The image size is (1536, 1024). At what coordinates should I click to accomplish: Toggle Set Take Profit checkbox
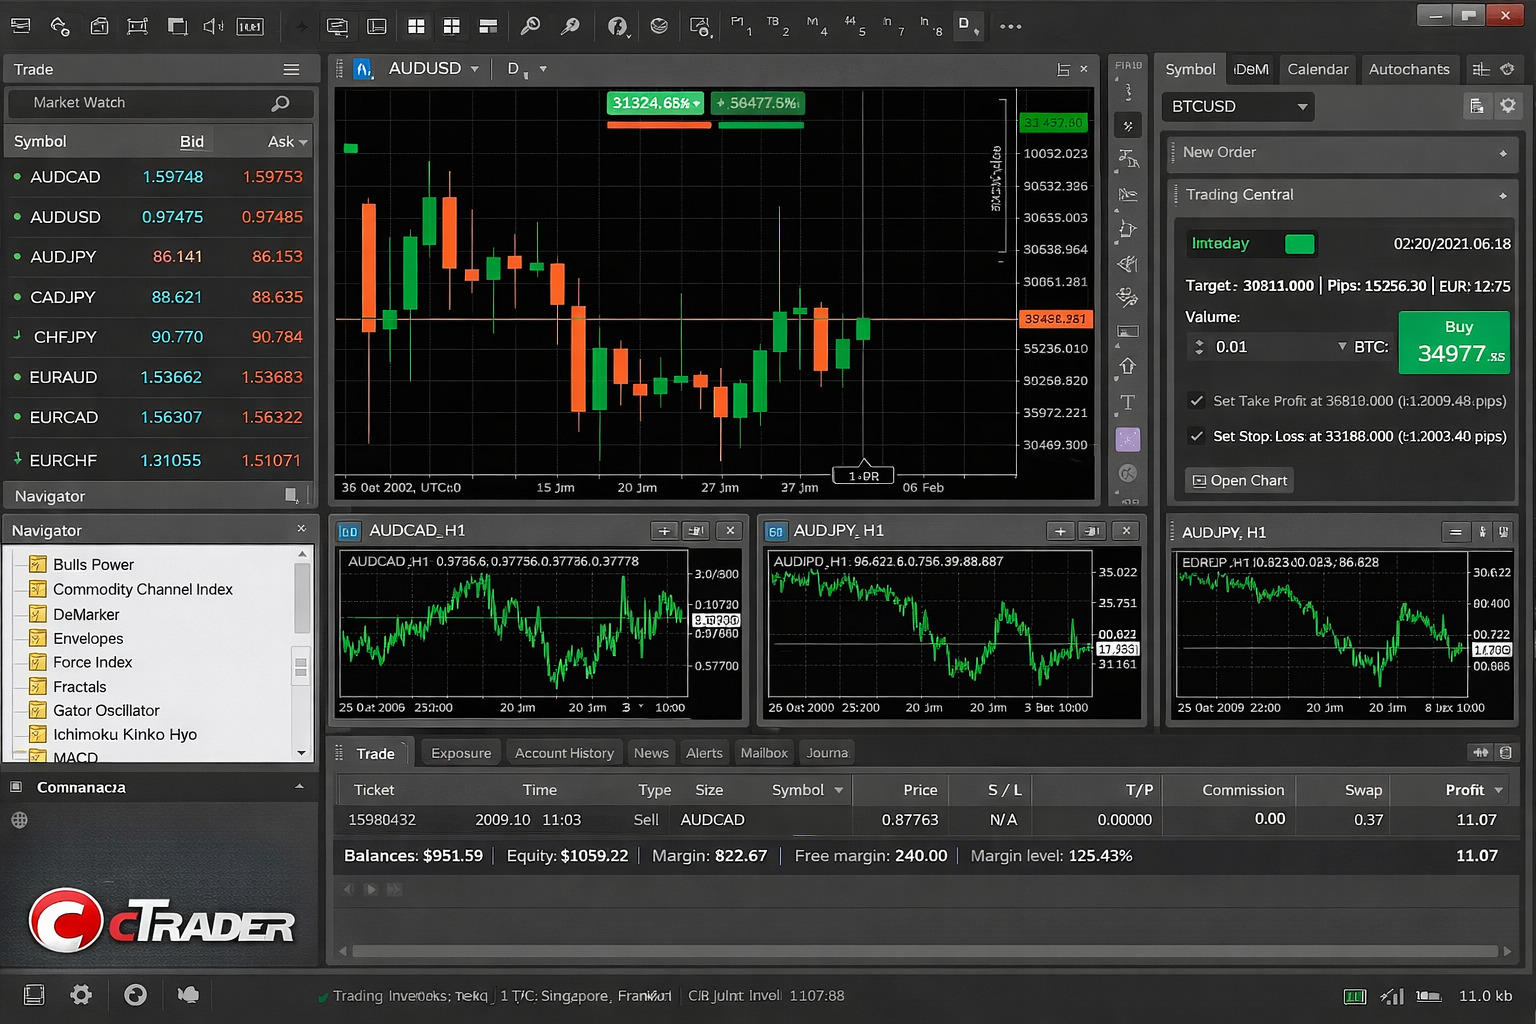pyautogui.click(x=1196, y=400)
